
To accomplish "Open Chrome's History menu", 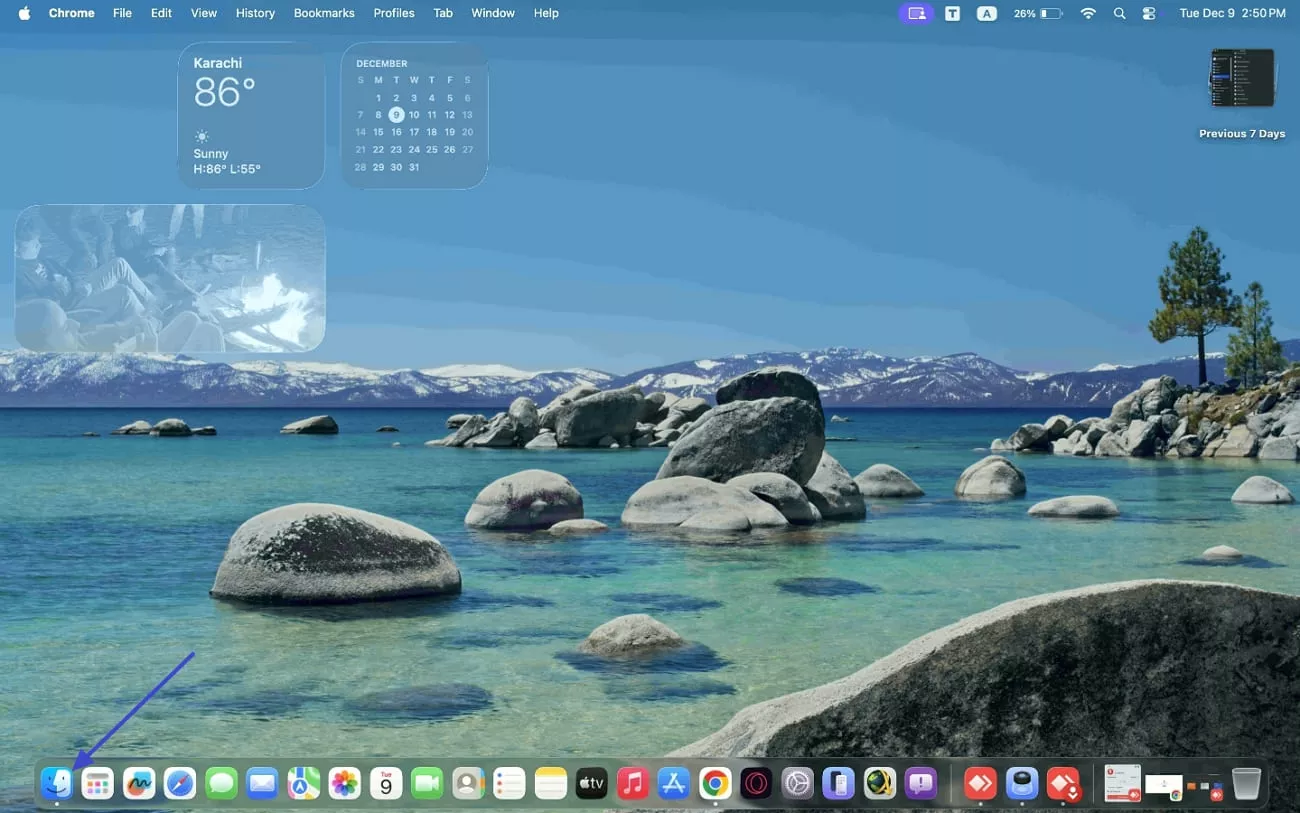I will pyautogui.click(x=255, y=13).
